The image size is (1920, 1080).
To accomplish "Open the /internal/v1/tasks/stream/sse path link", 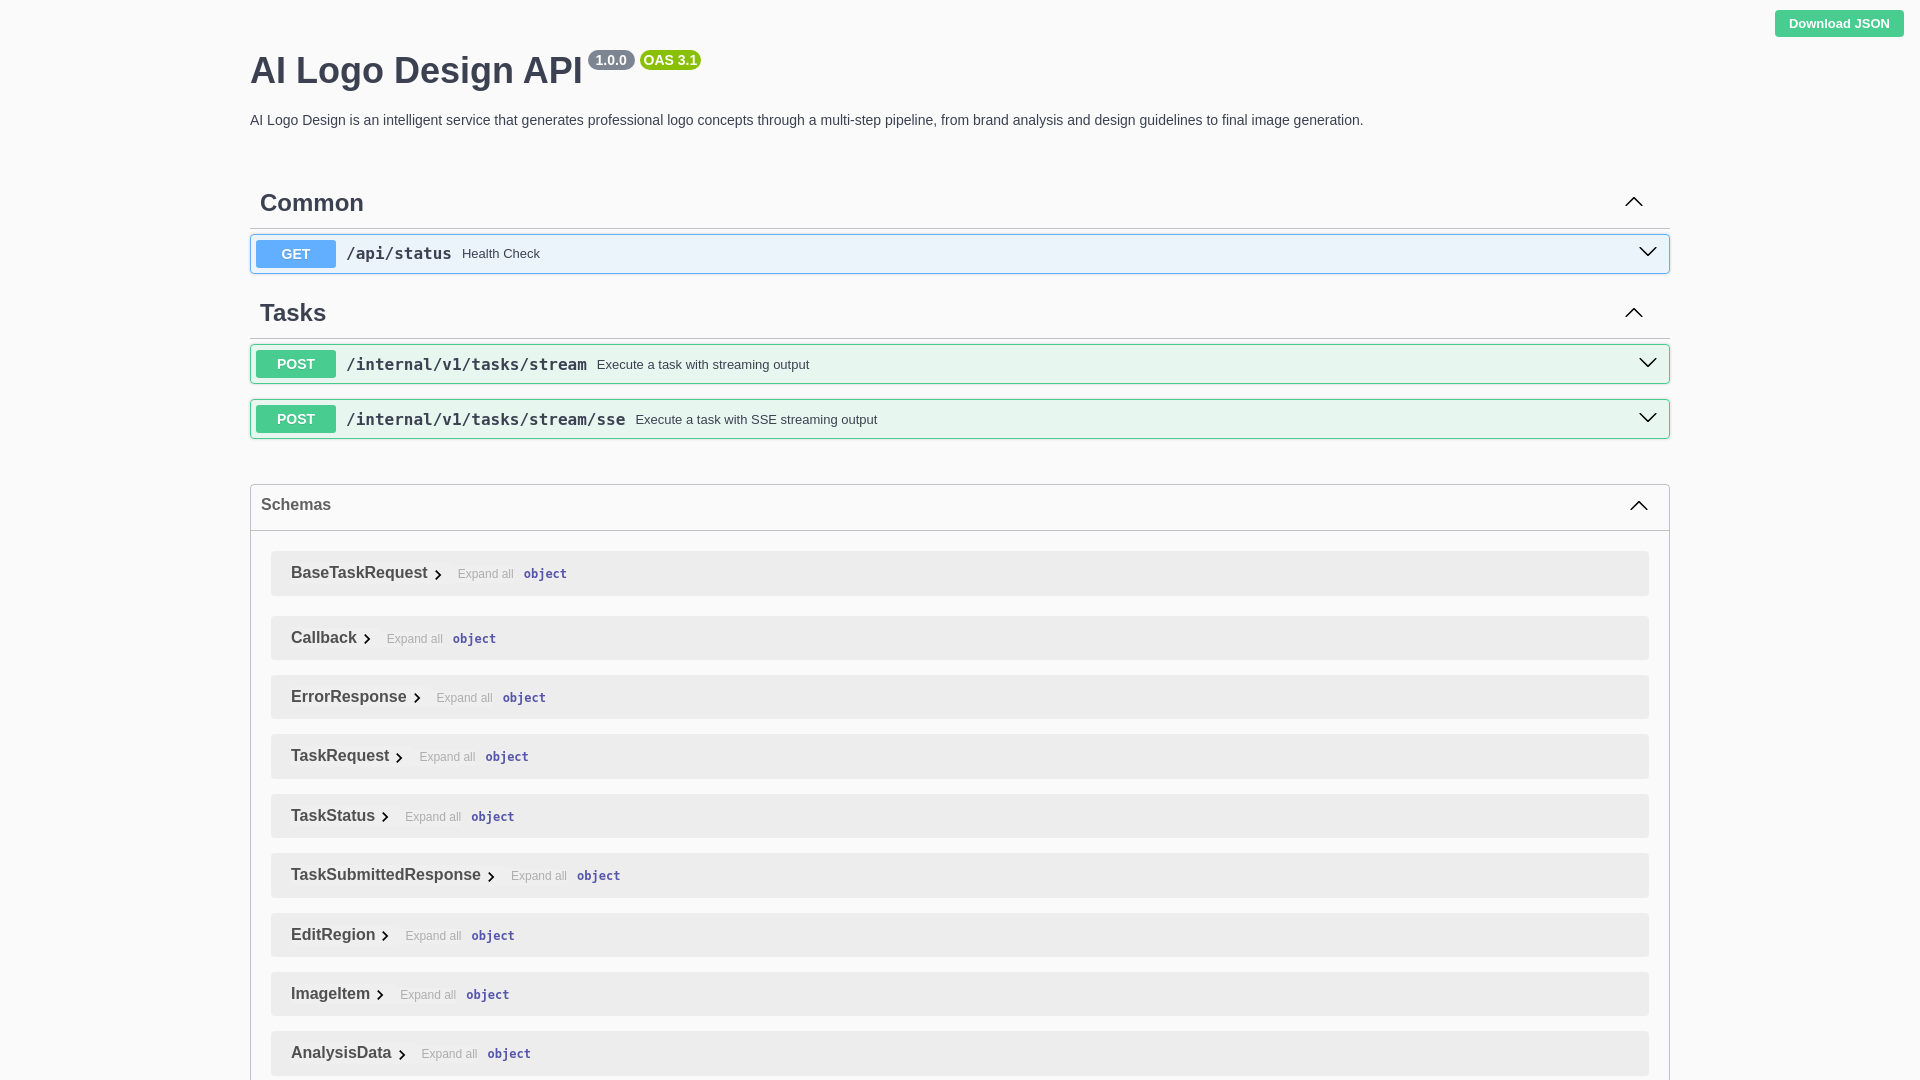I will (485, 420).
